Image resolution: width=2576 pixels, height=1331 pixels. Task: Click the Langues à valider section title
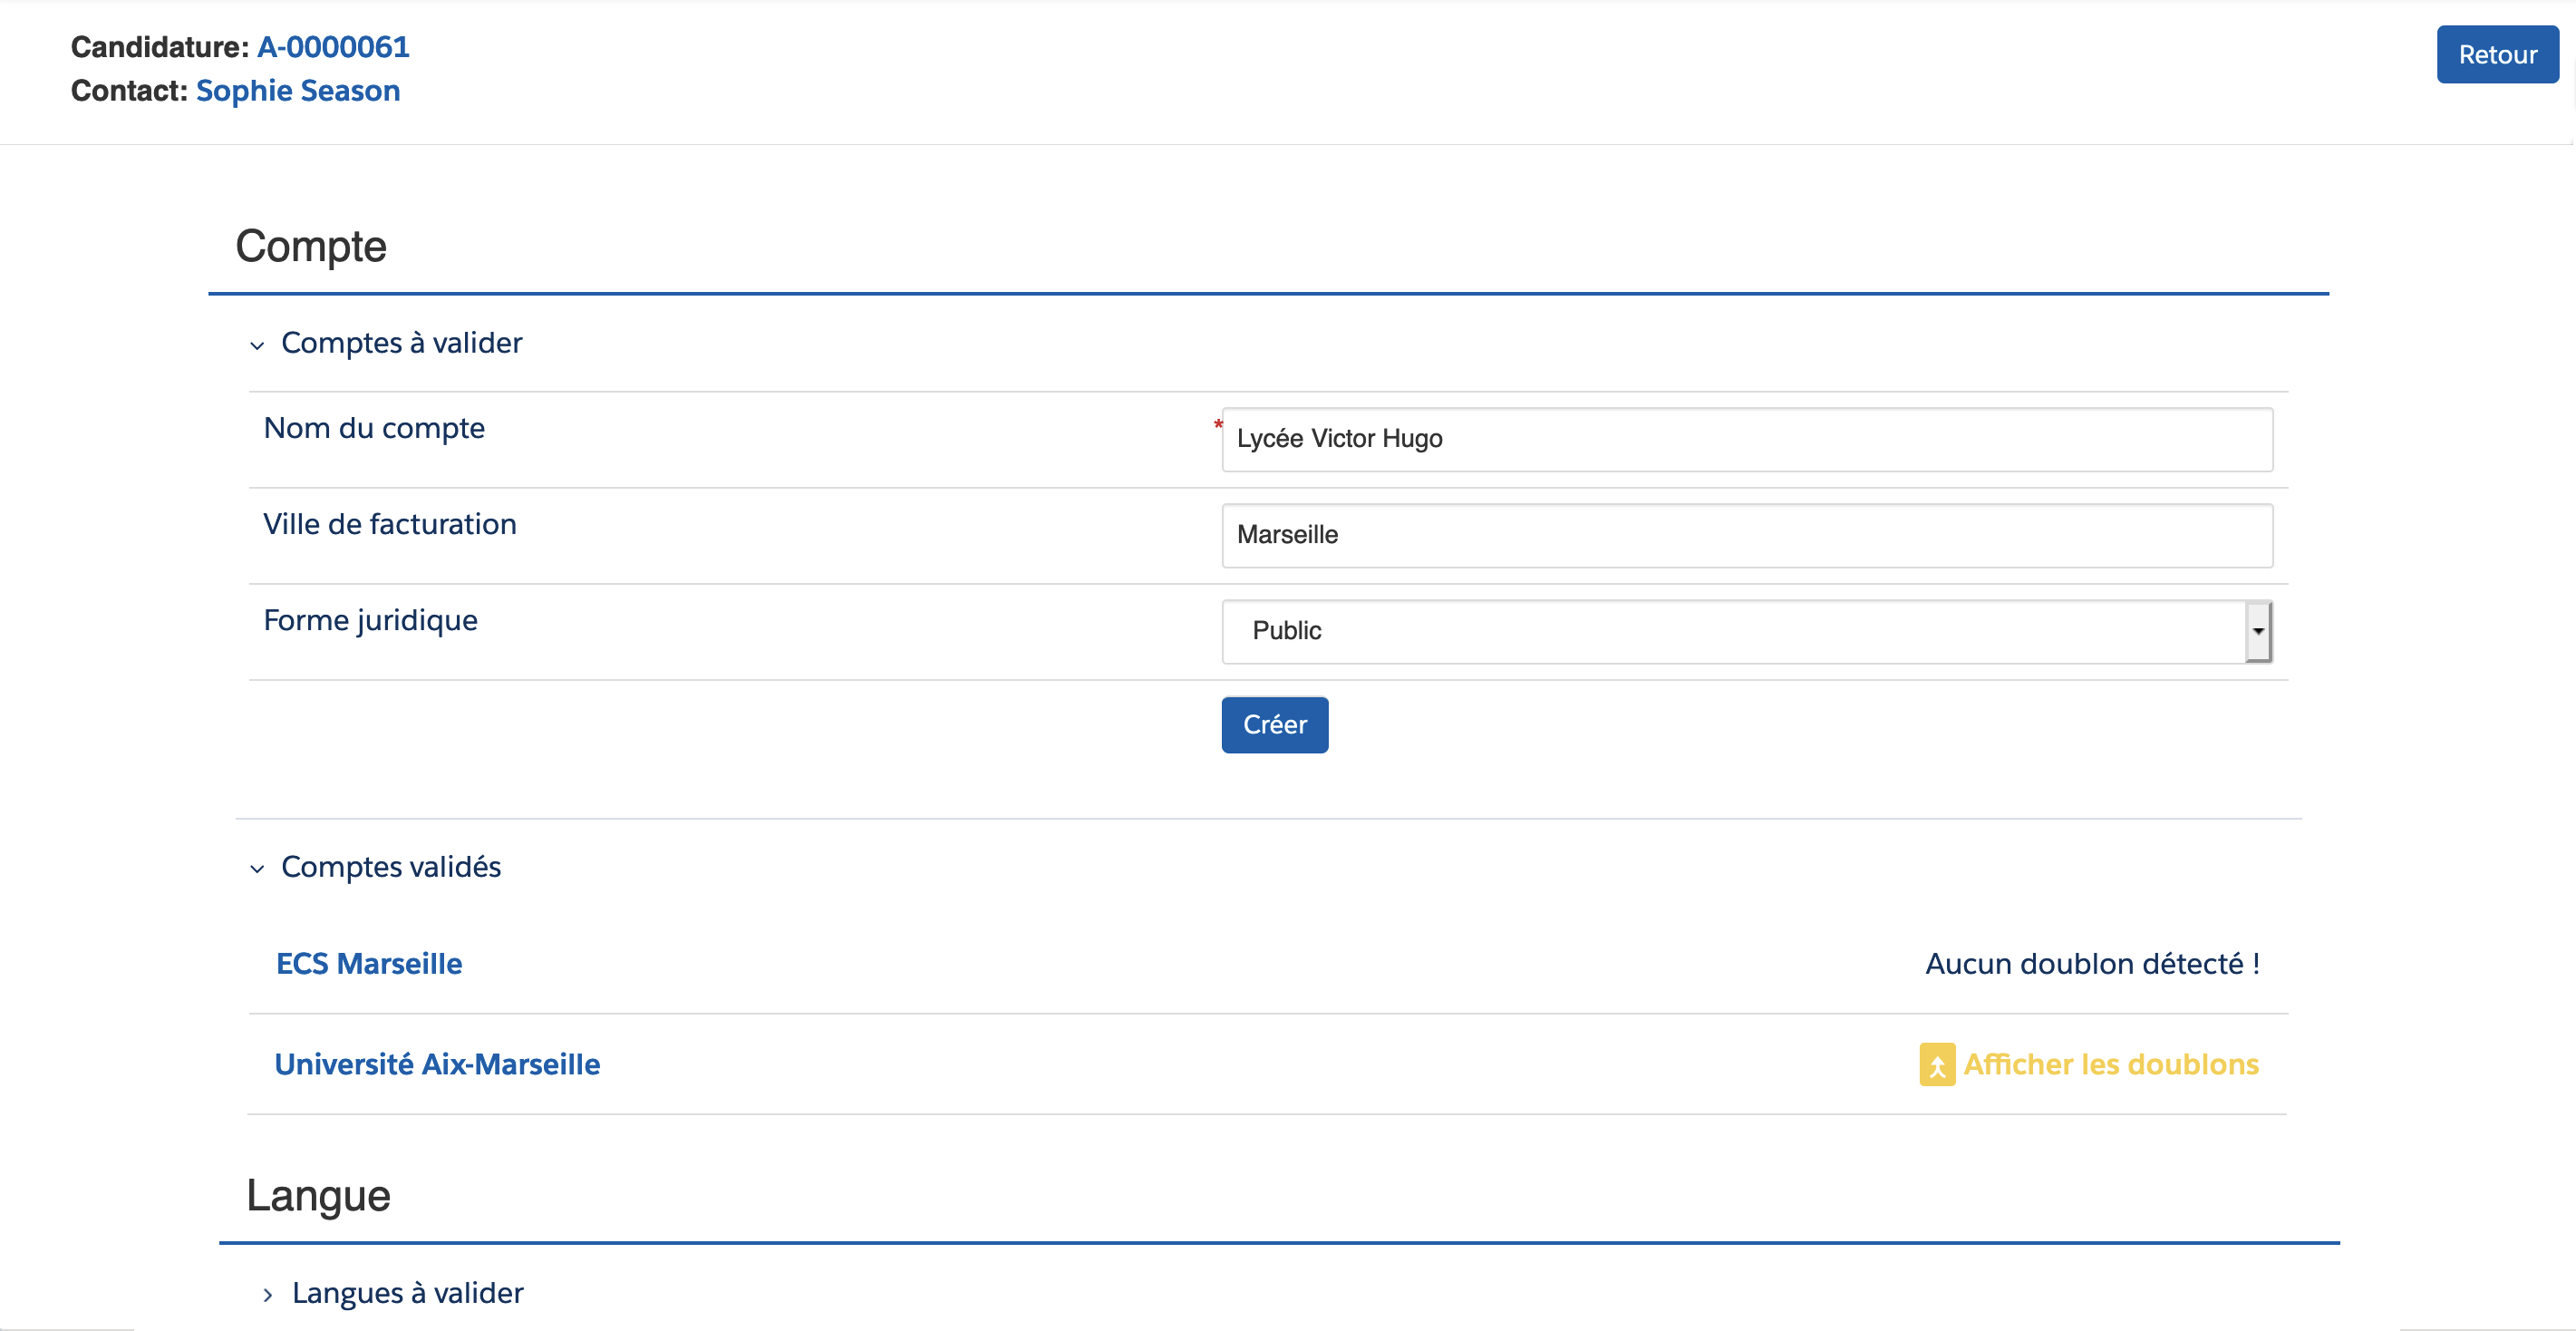coord(407,1292)
